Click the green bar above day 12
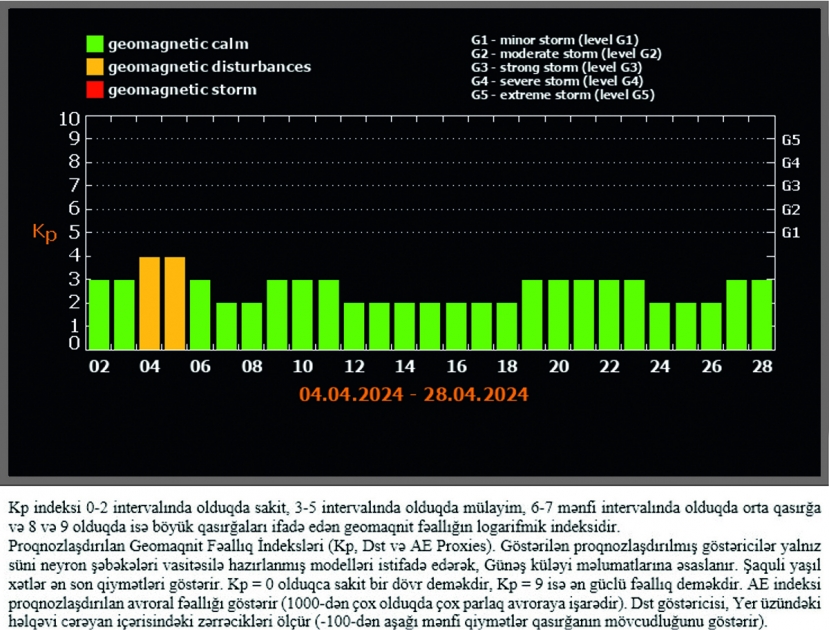Viewport: 829px width, 630px height. pyautogui.click(x=354, y=326)
